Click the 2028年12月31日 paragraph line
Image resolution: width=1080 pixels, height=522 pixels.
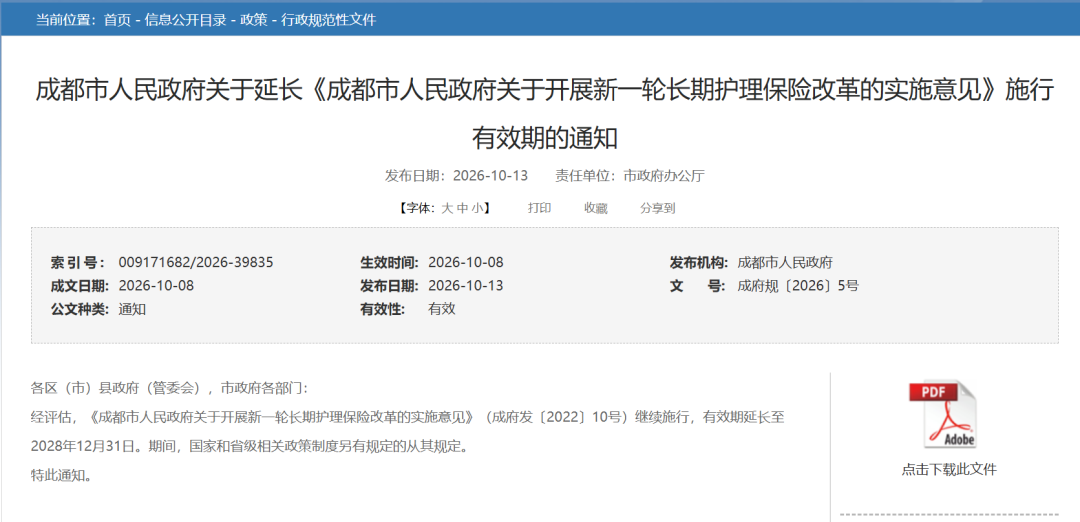click(249, 446)
